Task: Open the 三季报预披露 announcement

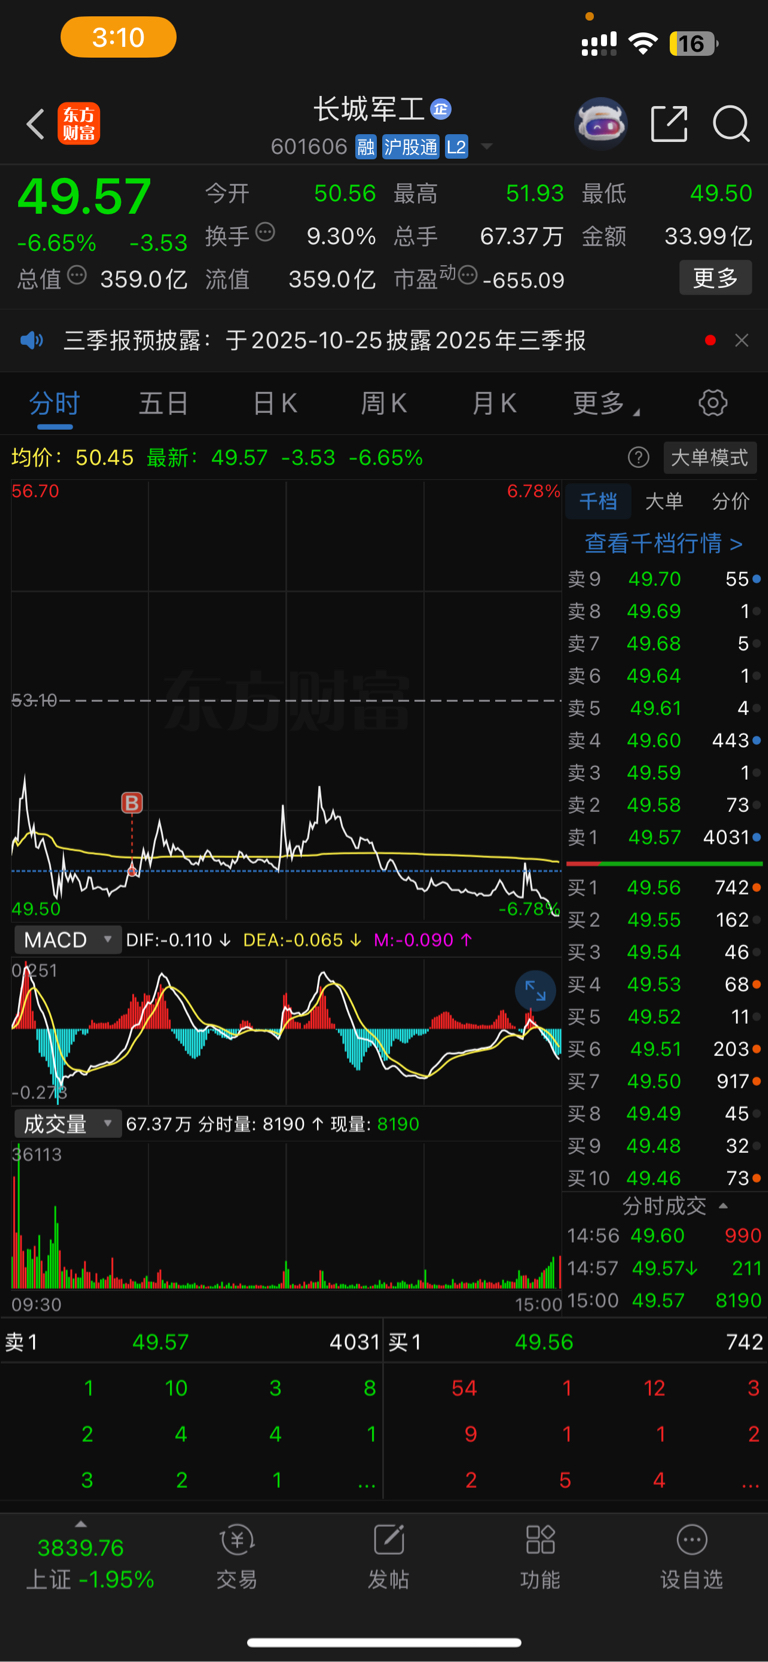Action: pyautogui.click(x=325, y=341)
